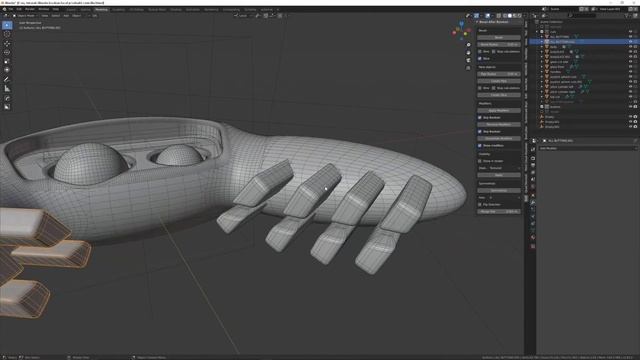
Task: Click the Bevel button
Action: pos(499,37)
